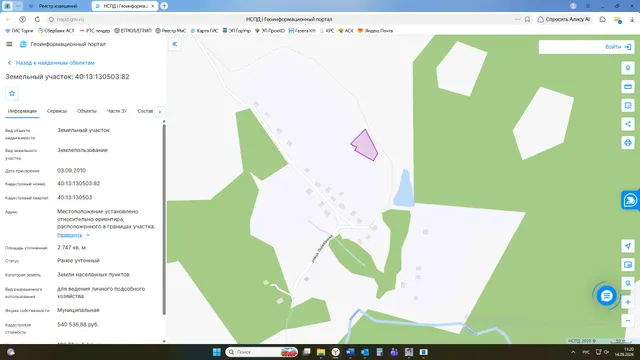Go back in browser history
Image resolution: width=640 pixels, height=360 pixels.
pos(8,19)
